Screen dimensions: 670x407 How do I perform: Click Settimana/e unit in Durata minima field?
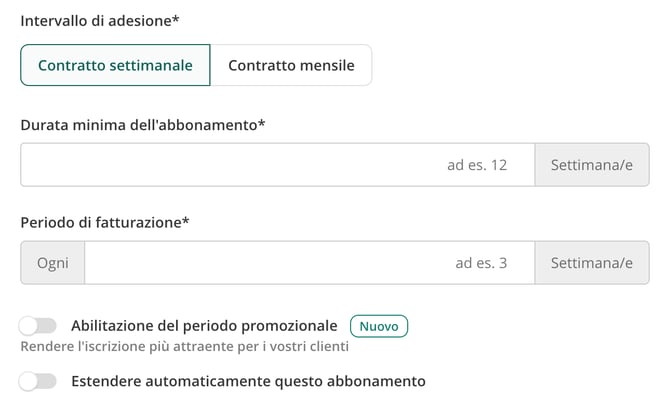pos(592,165)
